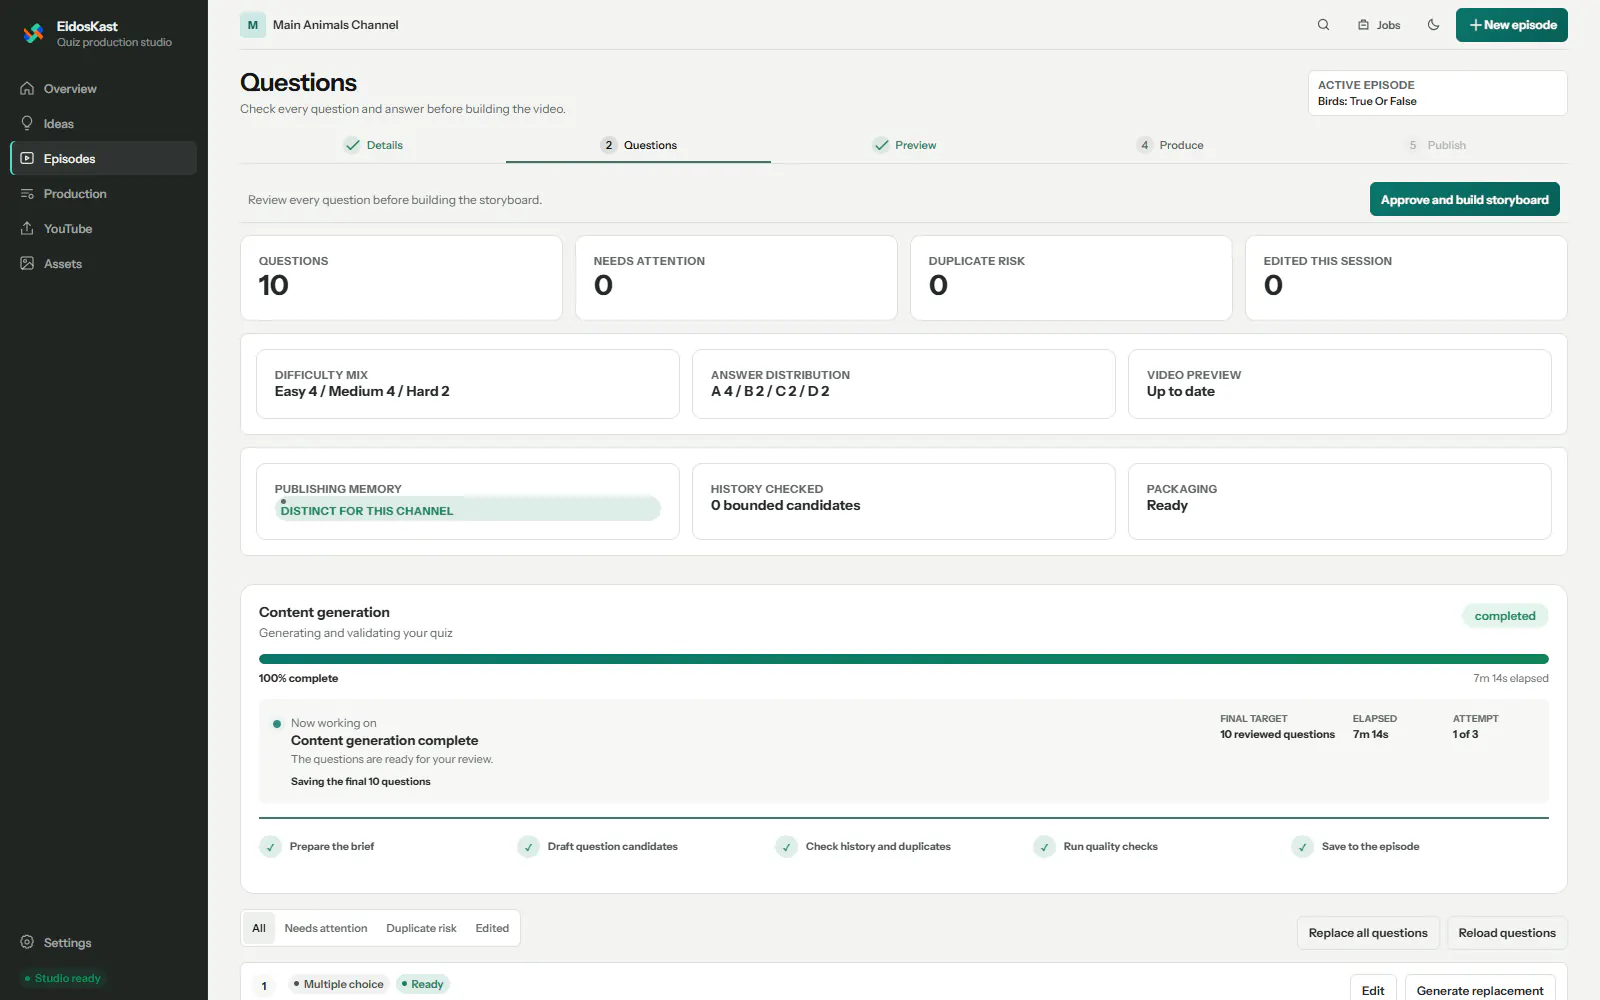
Task: Open the Active Episode card
Action: (x=1437, y=93)
